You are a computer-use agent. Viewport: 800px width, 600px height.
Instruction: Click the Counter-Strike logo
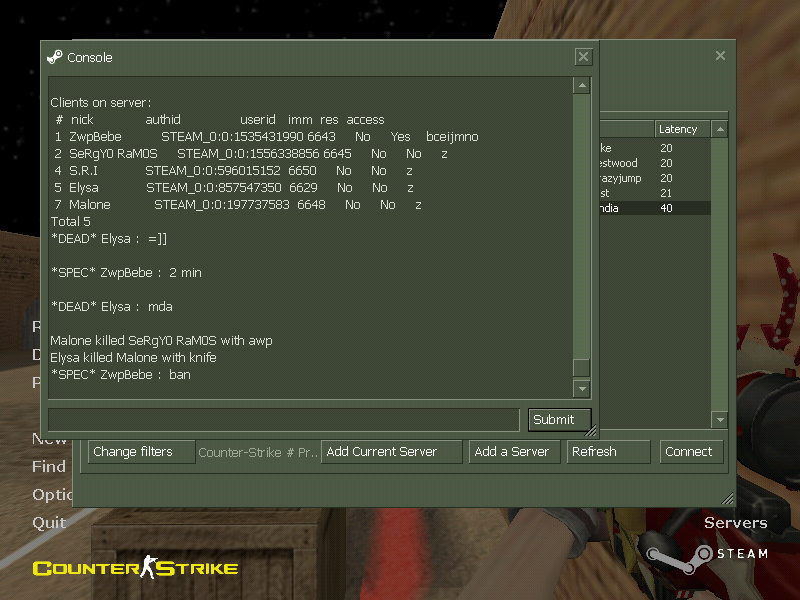[x=135, y=568]
